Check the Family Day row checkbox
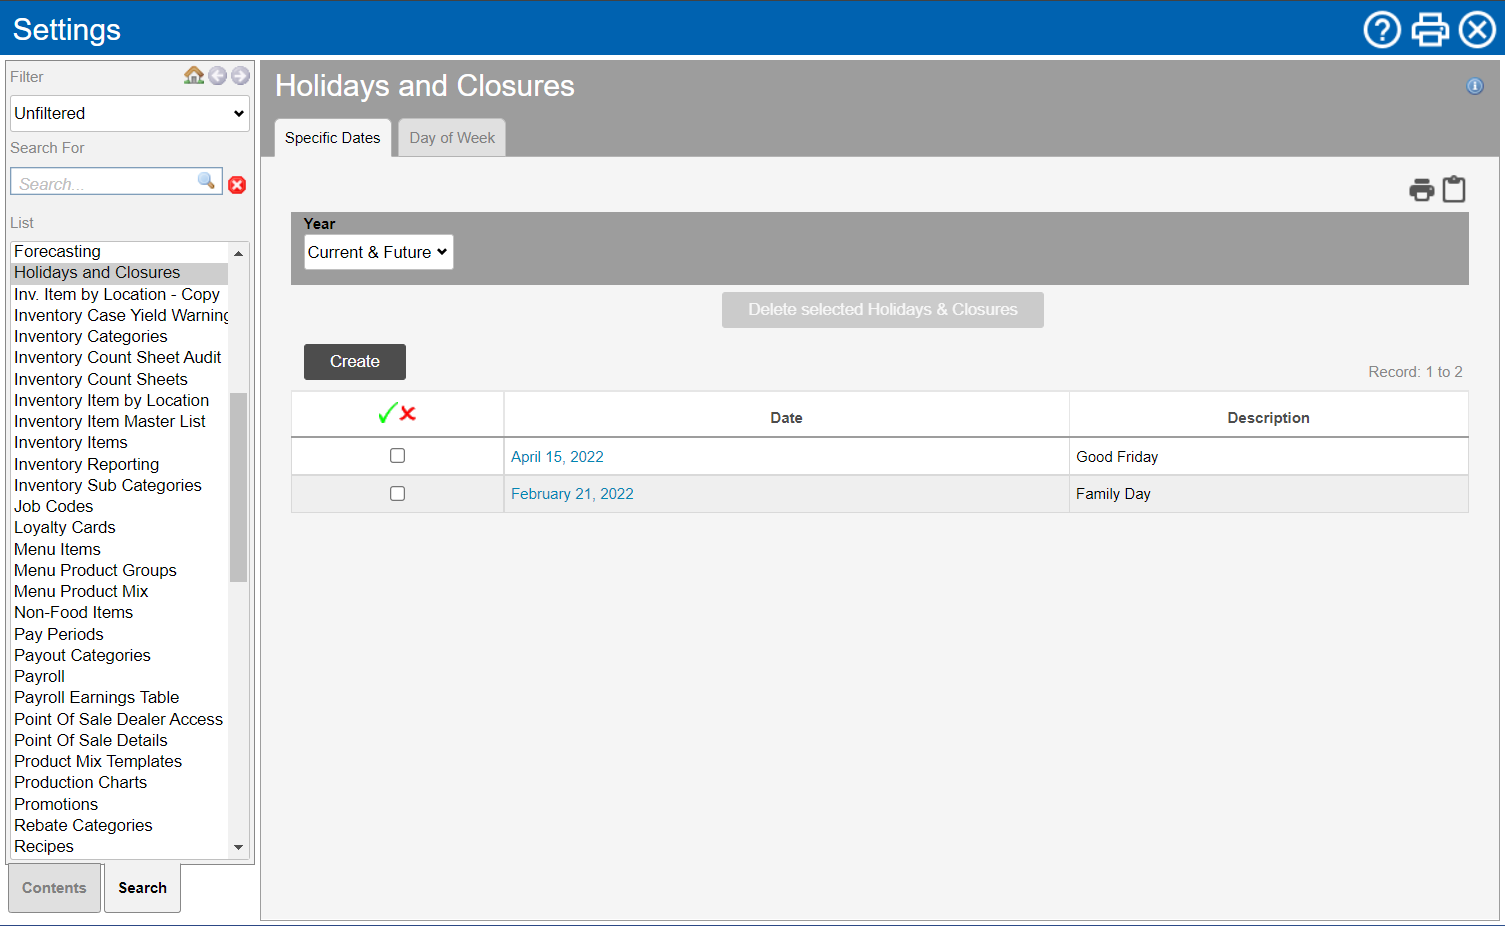Image resolution: width=1505 pixels, height=926 pixels. [397, 494]
